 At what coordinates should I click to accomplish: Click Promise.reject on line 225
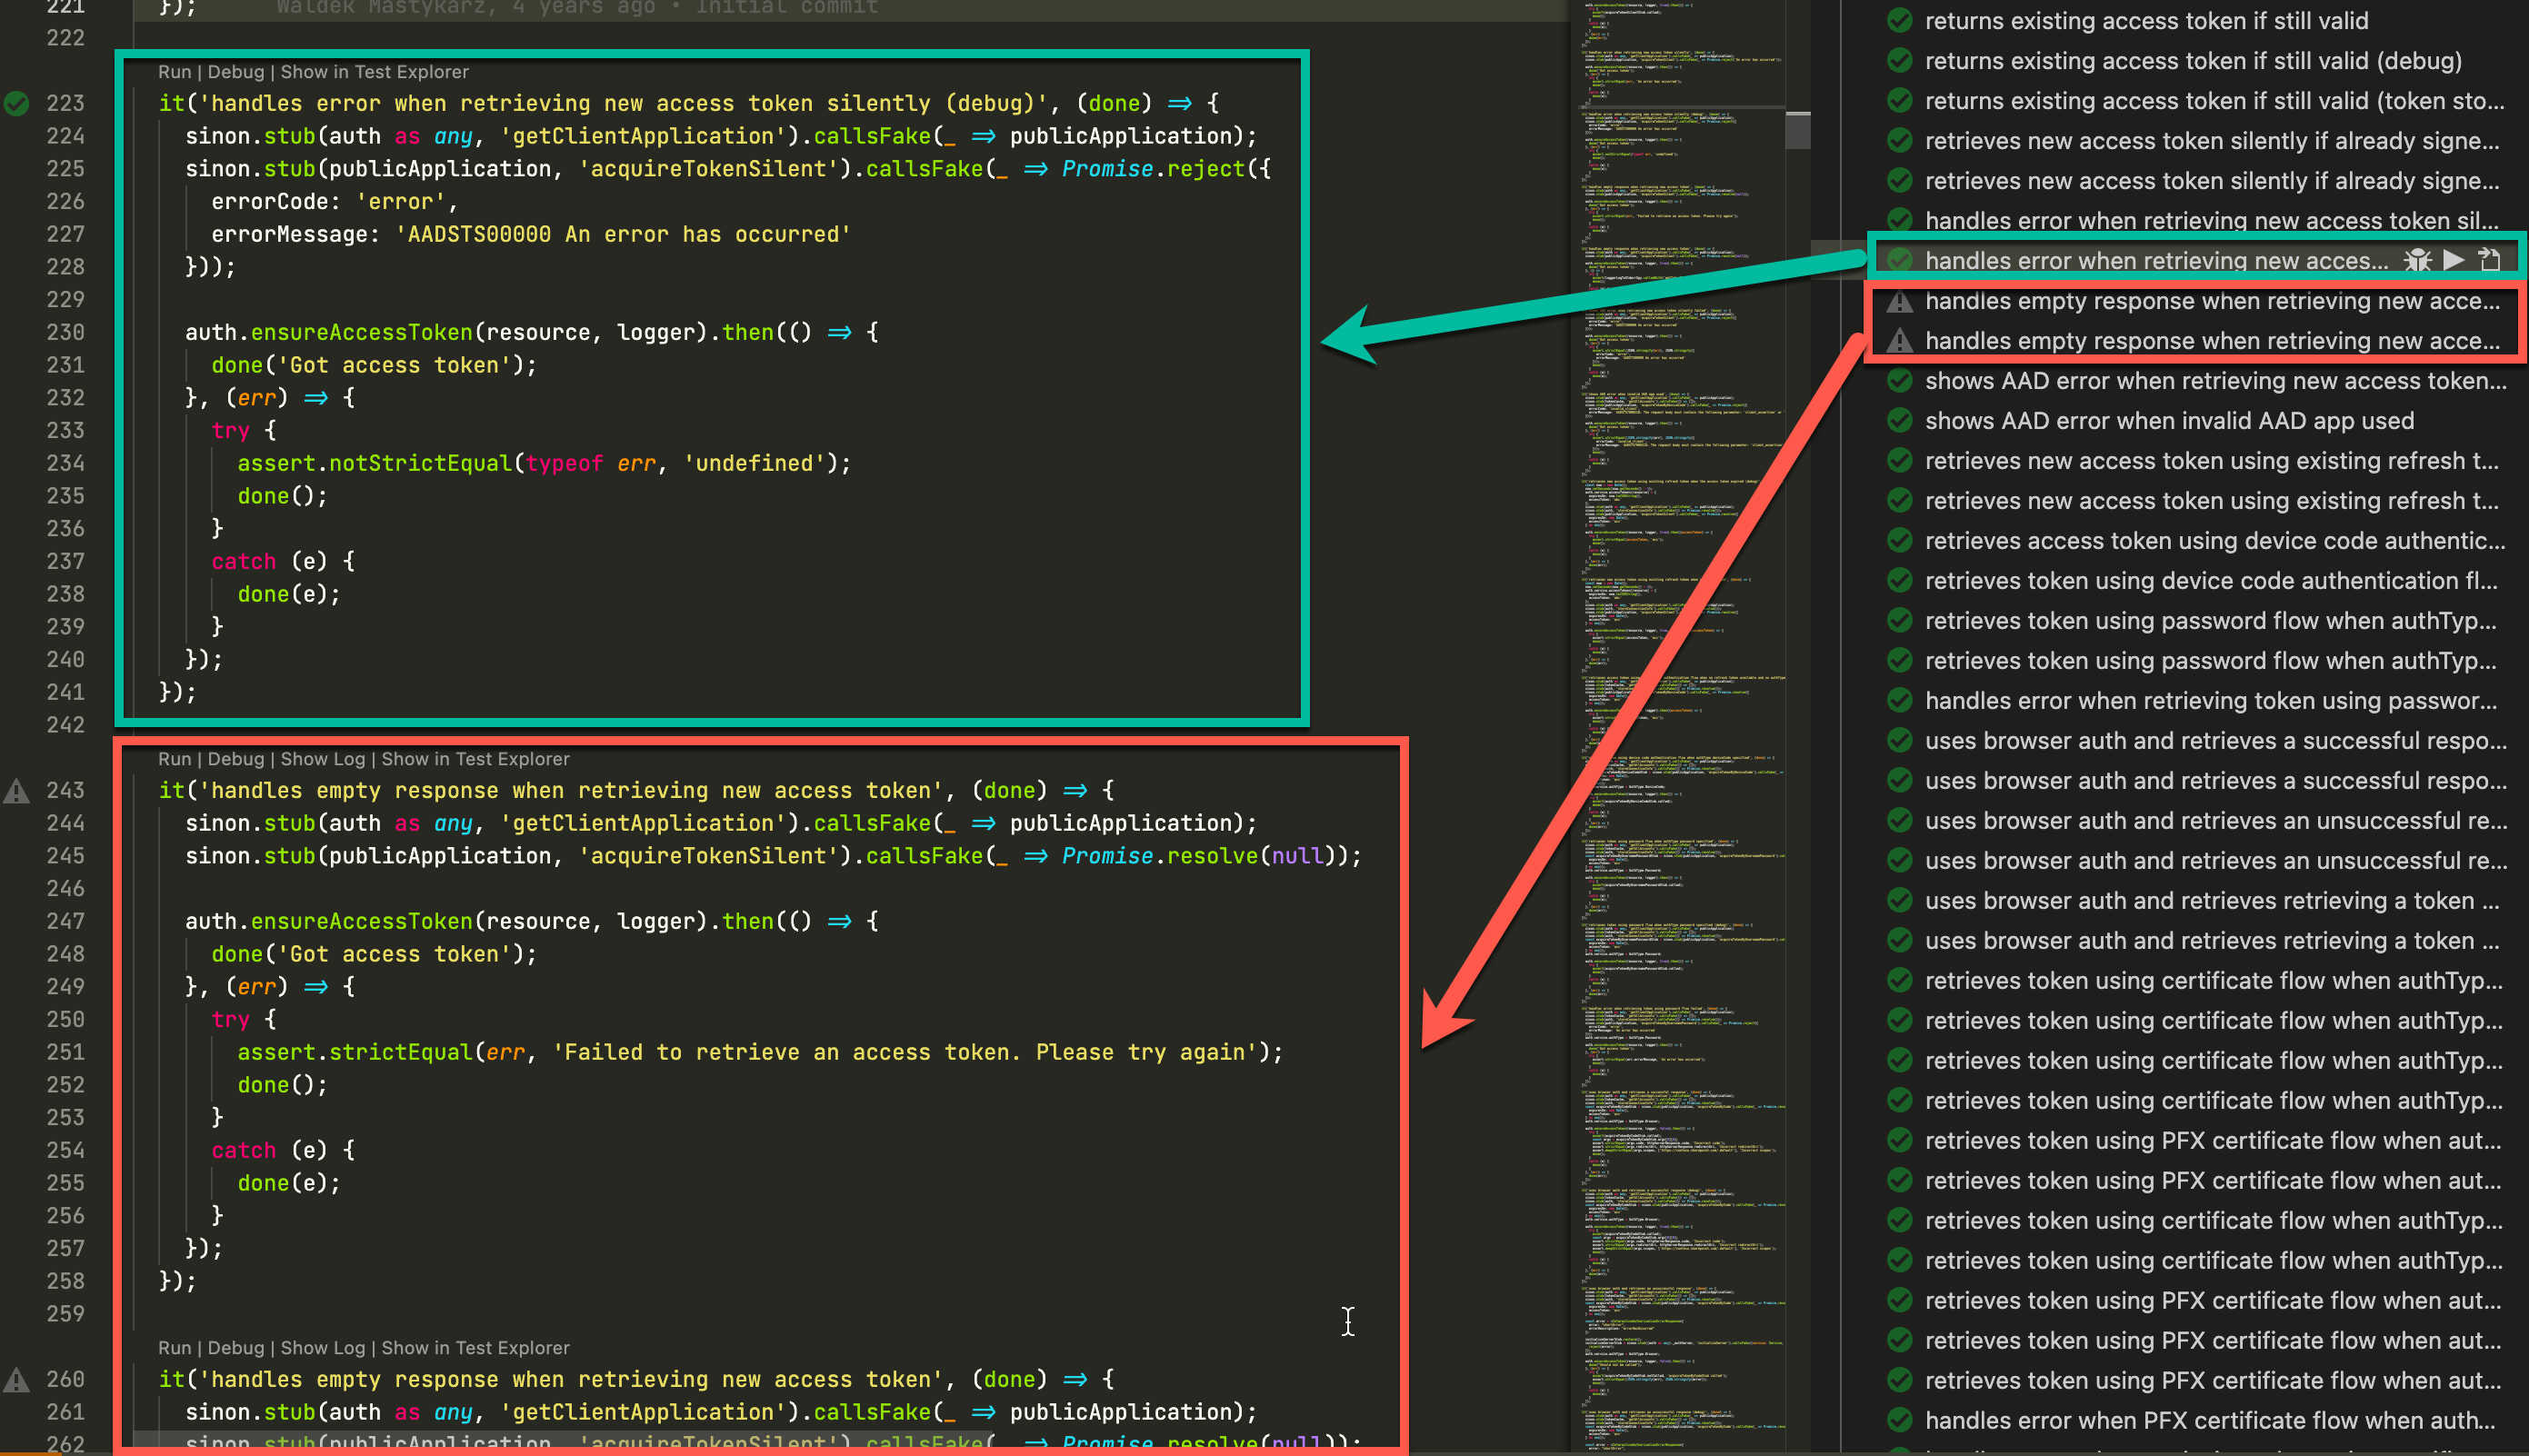pyautogui.click(x=1153, y=168)
